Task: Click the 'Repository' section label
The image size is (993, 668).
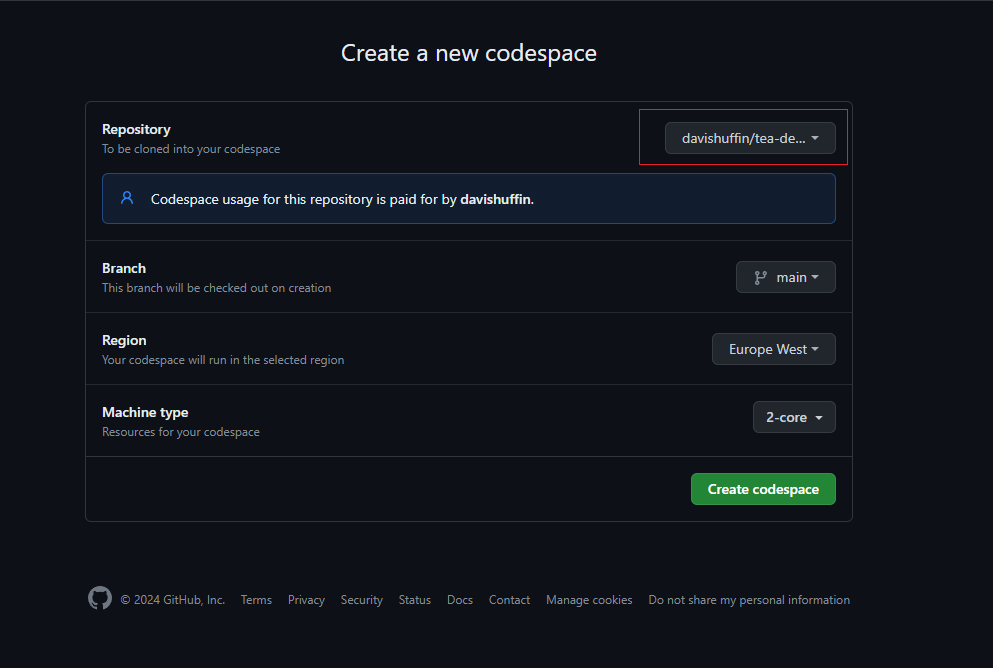Action: [136, 129]
